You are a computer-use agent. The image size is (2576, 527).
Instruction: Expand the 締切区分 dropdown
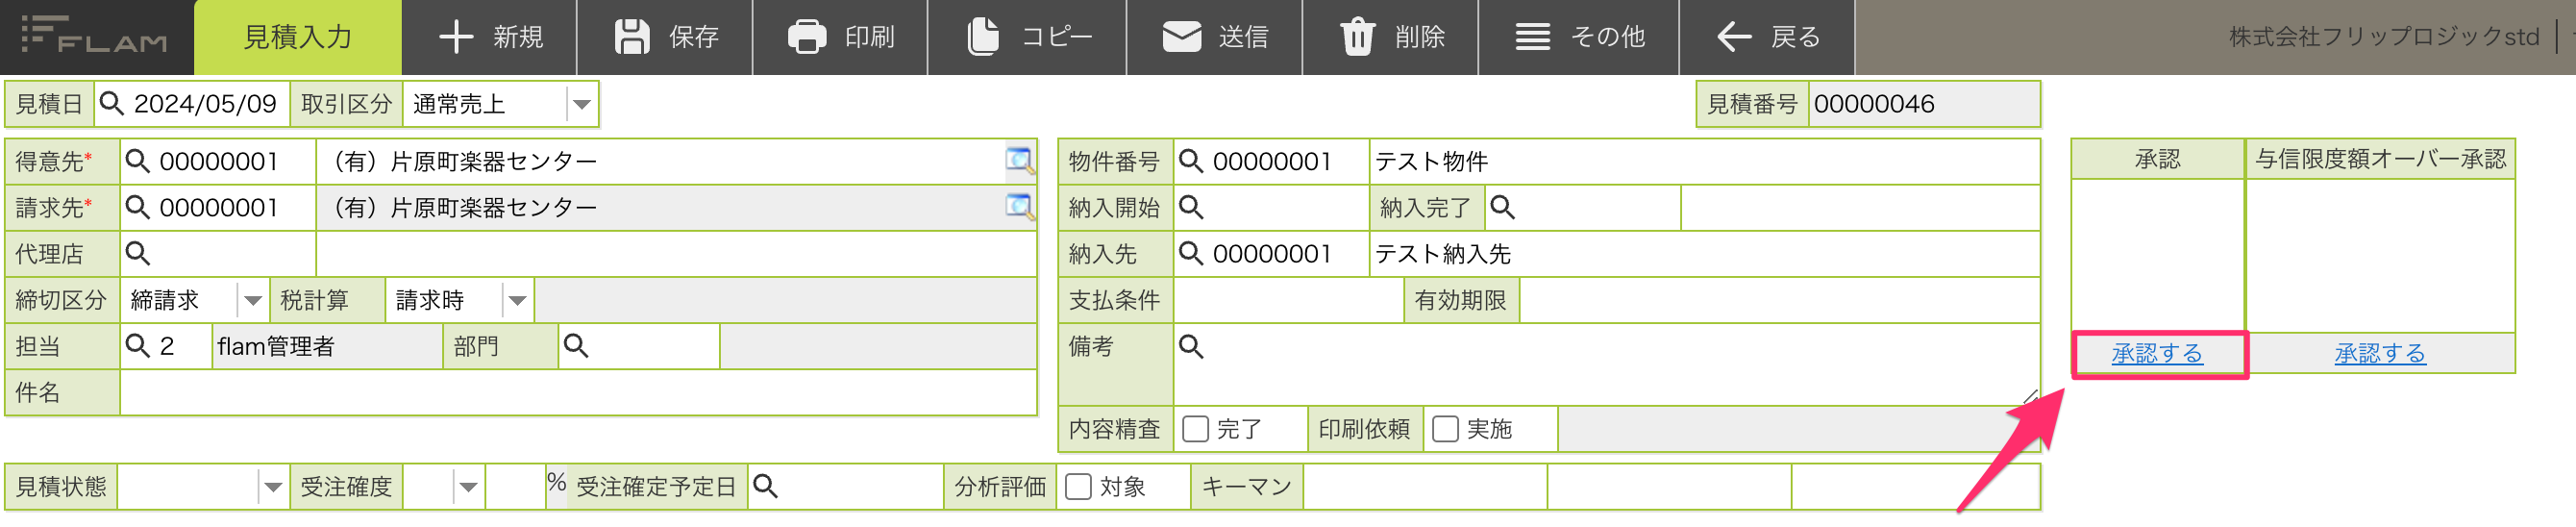(252, 300)
